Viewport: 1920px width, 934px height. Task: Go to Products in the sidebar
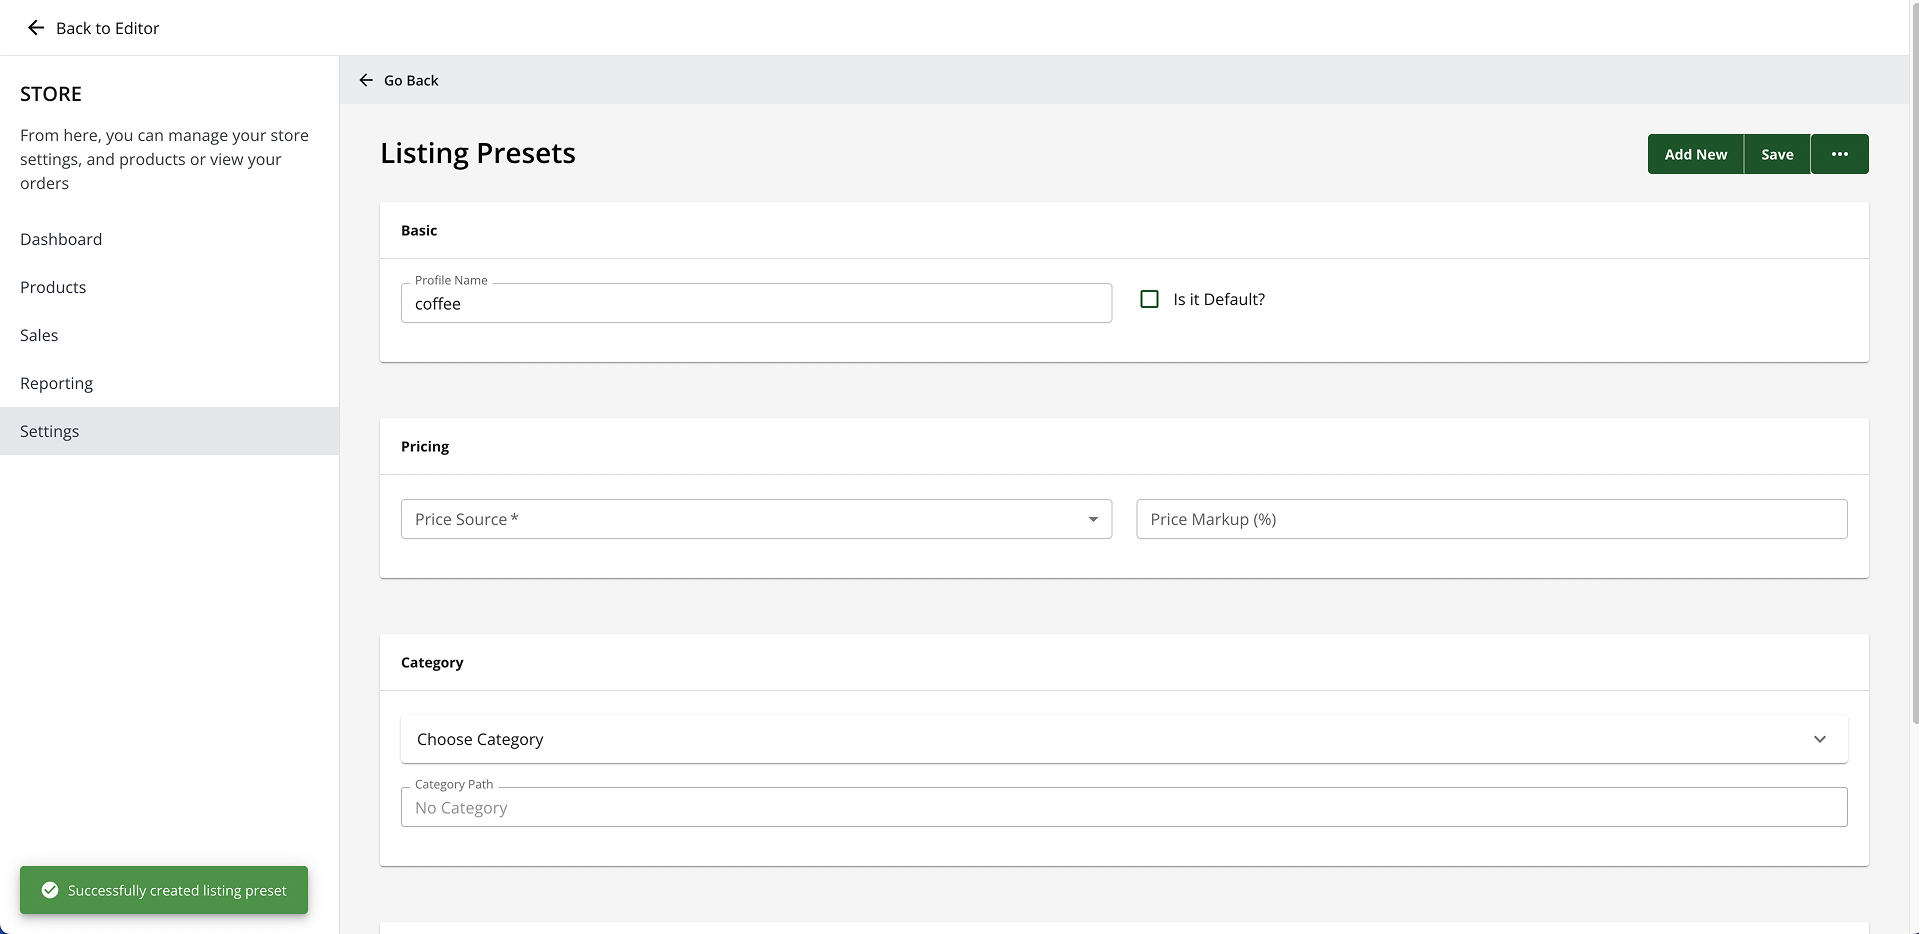pos(53,287)
